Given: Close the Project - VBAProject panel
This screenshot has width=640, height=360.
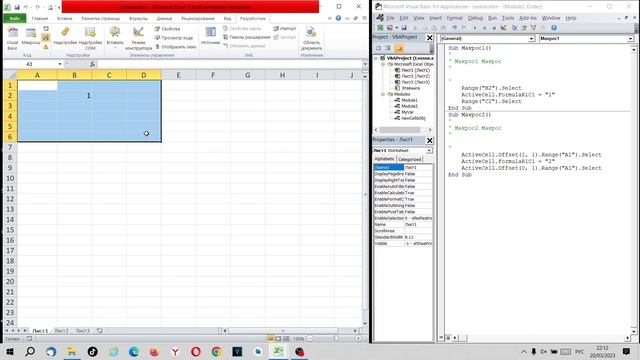Looking at the screenshot, I should 429,38.
